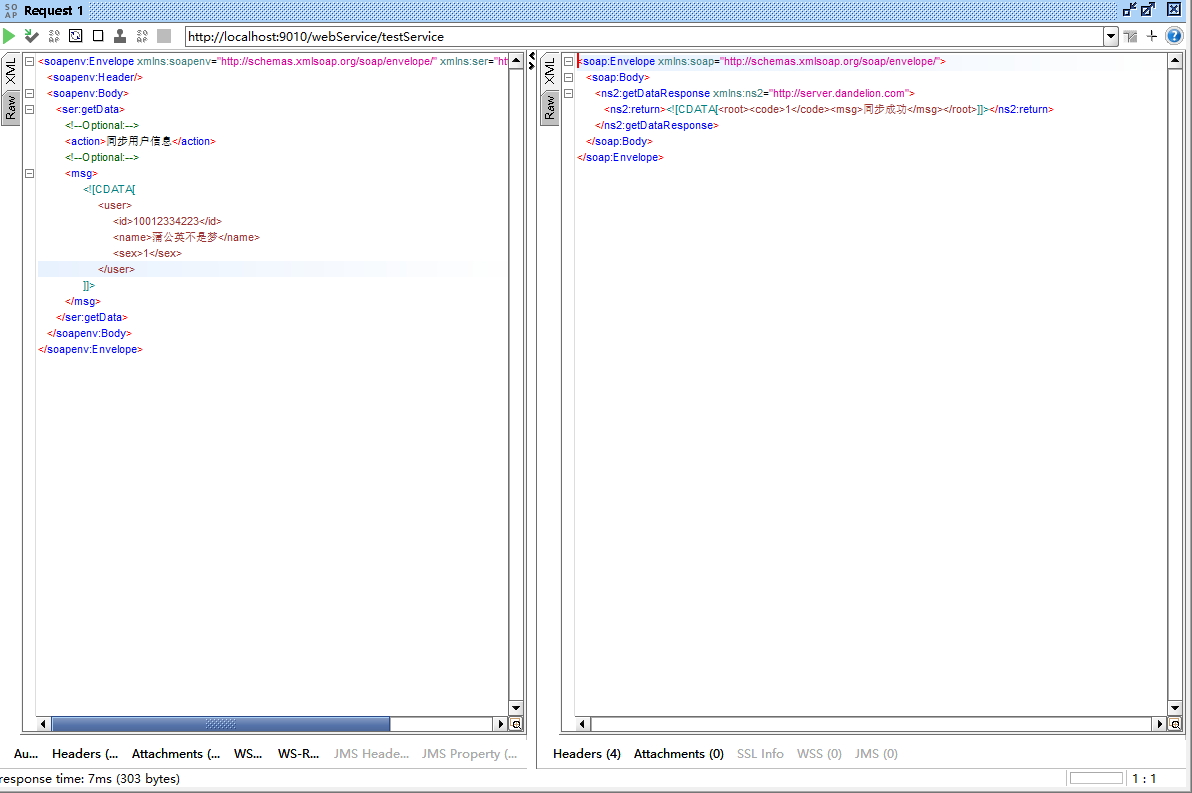Click the <soapenv:Header/> line
Screen dimensions: 1192x793
tap(95, 77)
